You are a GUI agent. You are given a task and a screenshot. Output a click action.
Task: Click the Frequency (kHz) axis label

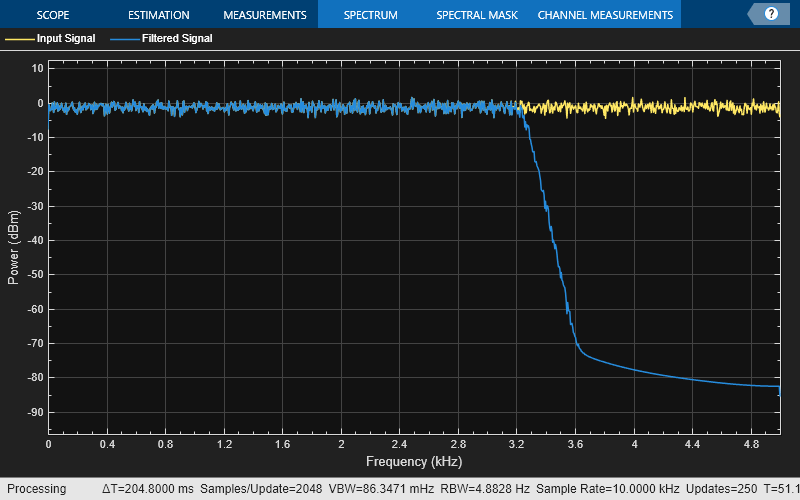pyautogui.click(x=413, y=462)
